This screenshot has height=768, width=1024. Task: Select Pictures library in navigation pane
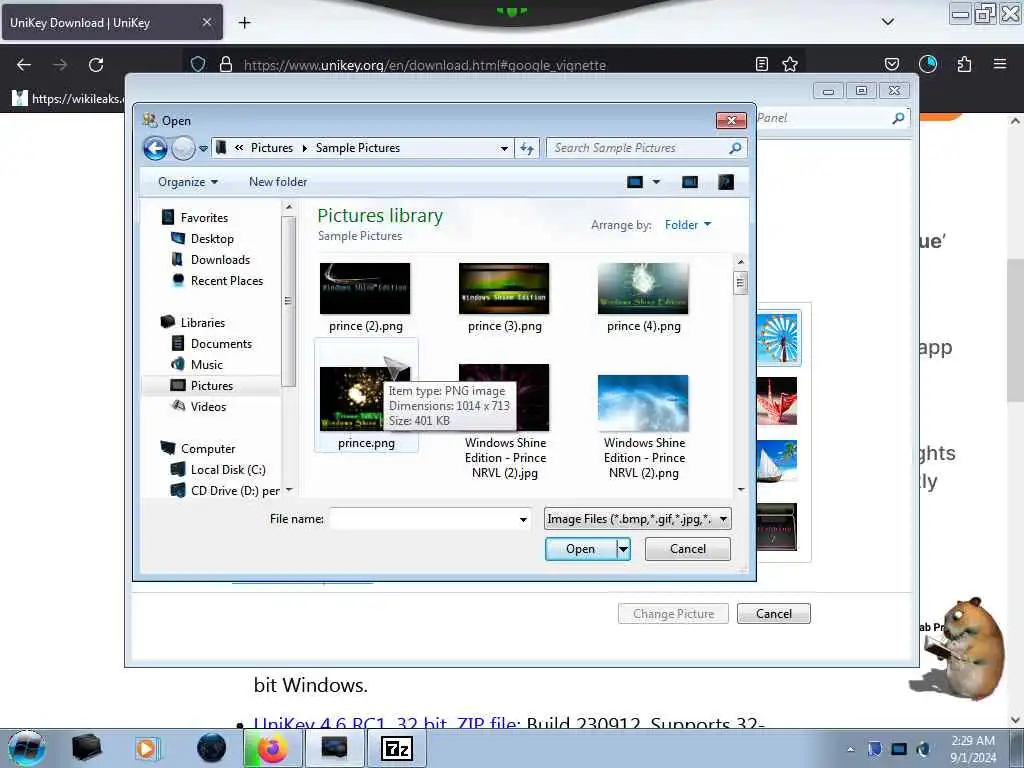coord(212,385)
